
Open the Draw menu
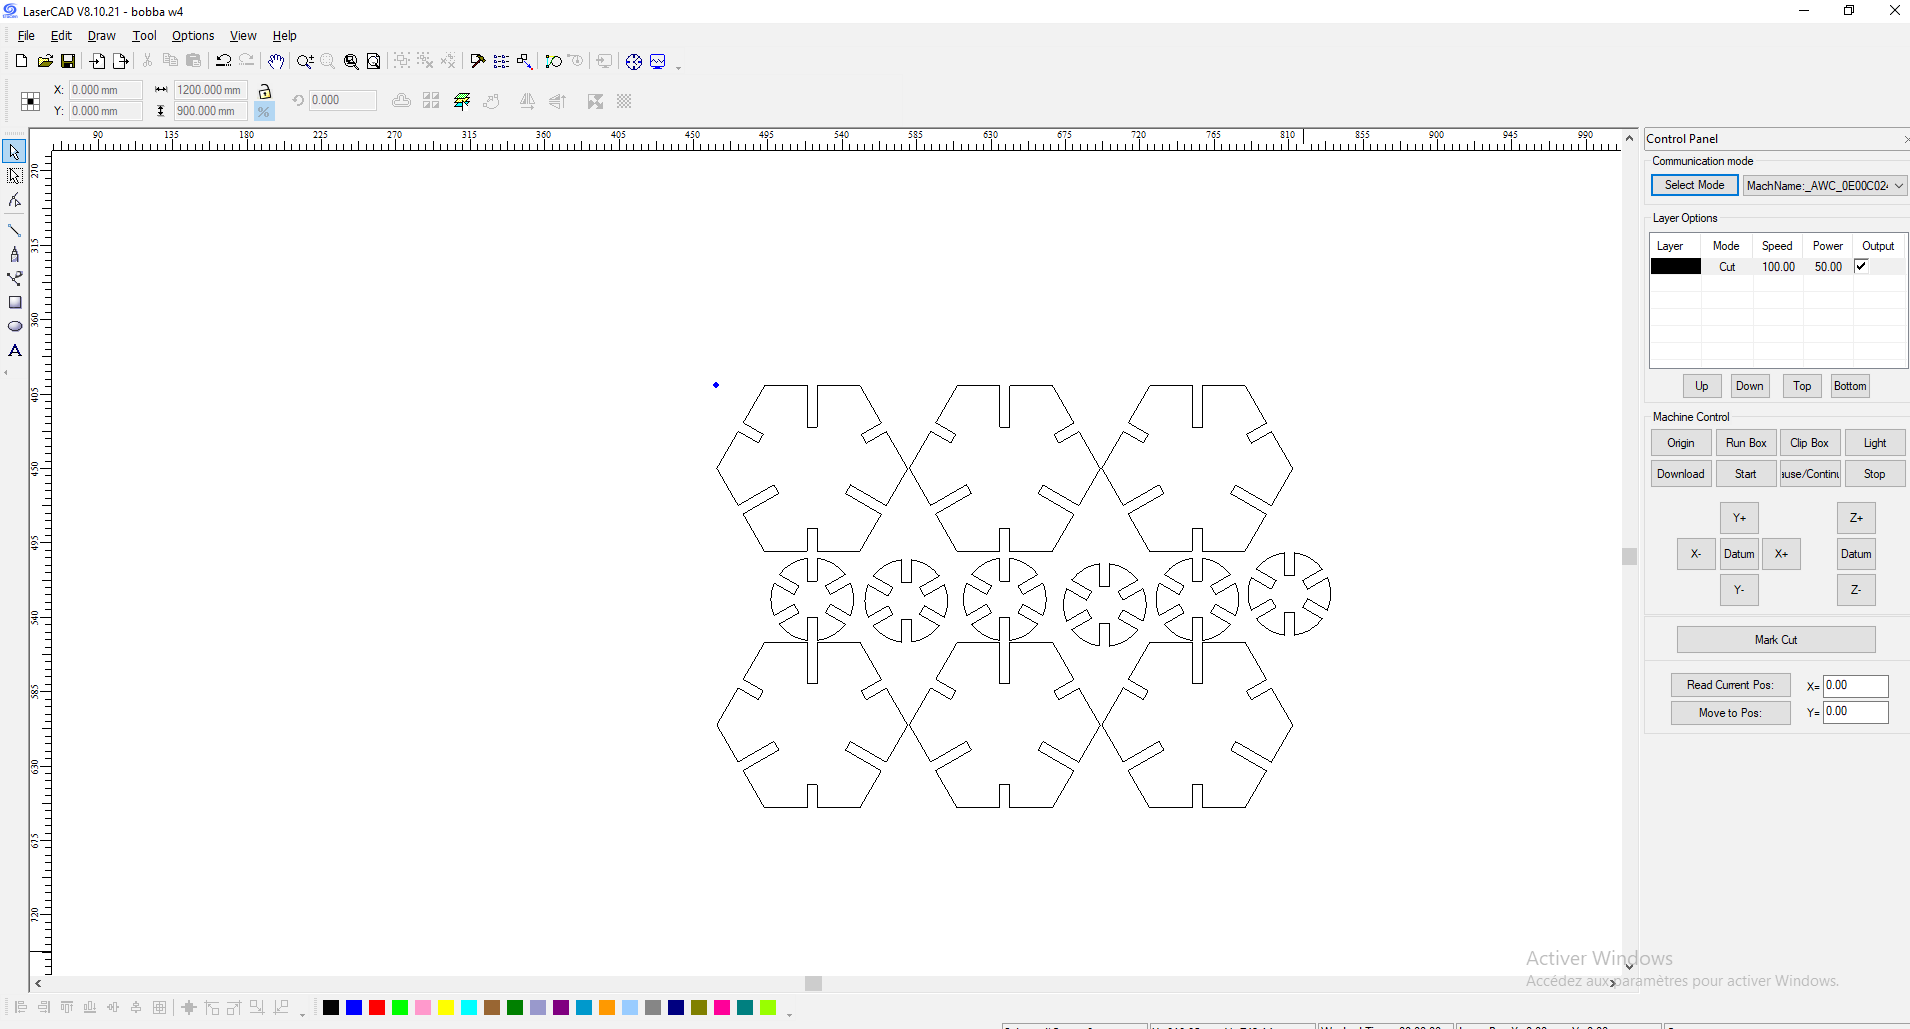pos(101,35)
